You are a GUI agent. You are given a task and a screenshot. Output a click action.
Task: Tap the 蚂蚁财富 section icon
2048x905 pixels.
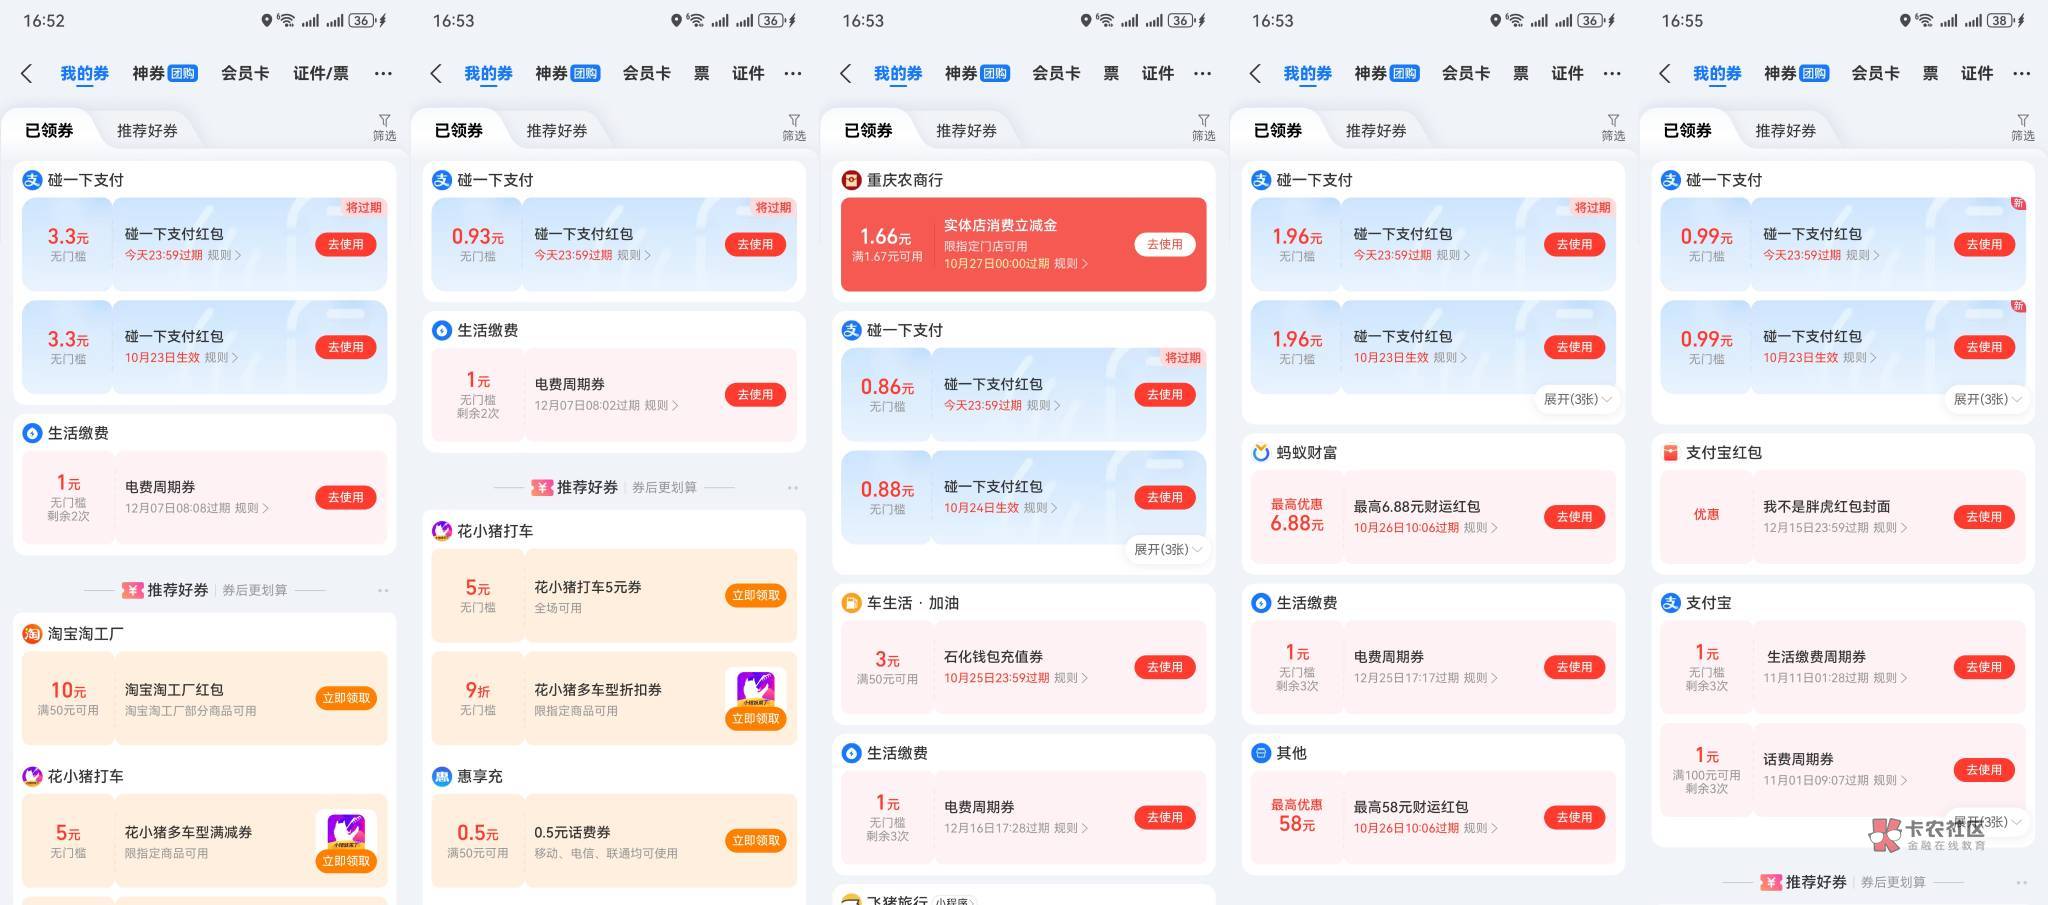1261,453
